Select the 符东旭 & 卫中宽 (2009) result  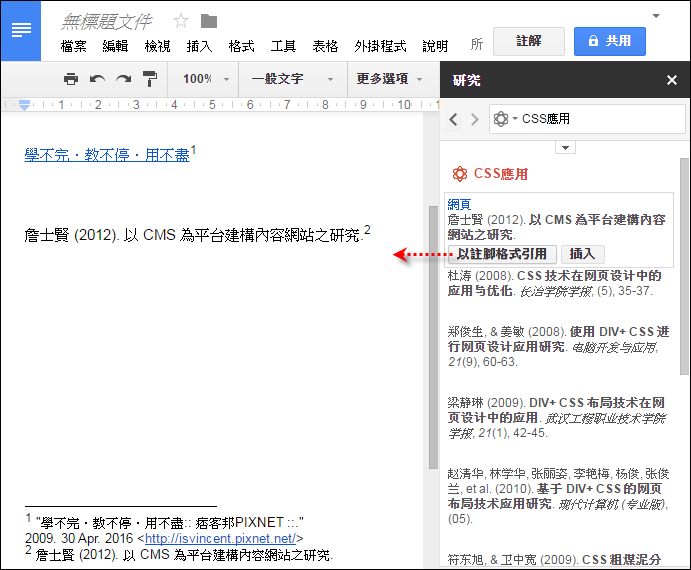click(554, 559)
